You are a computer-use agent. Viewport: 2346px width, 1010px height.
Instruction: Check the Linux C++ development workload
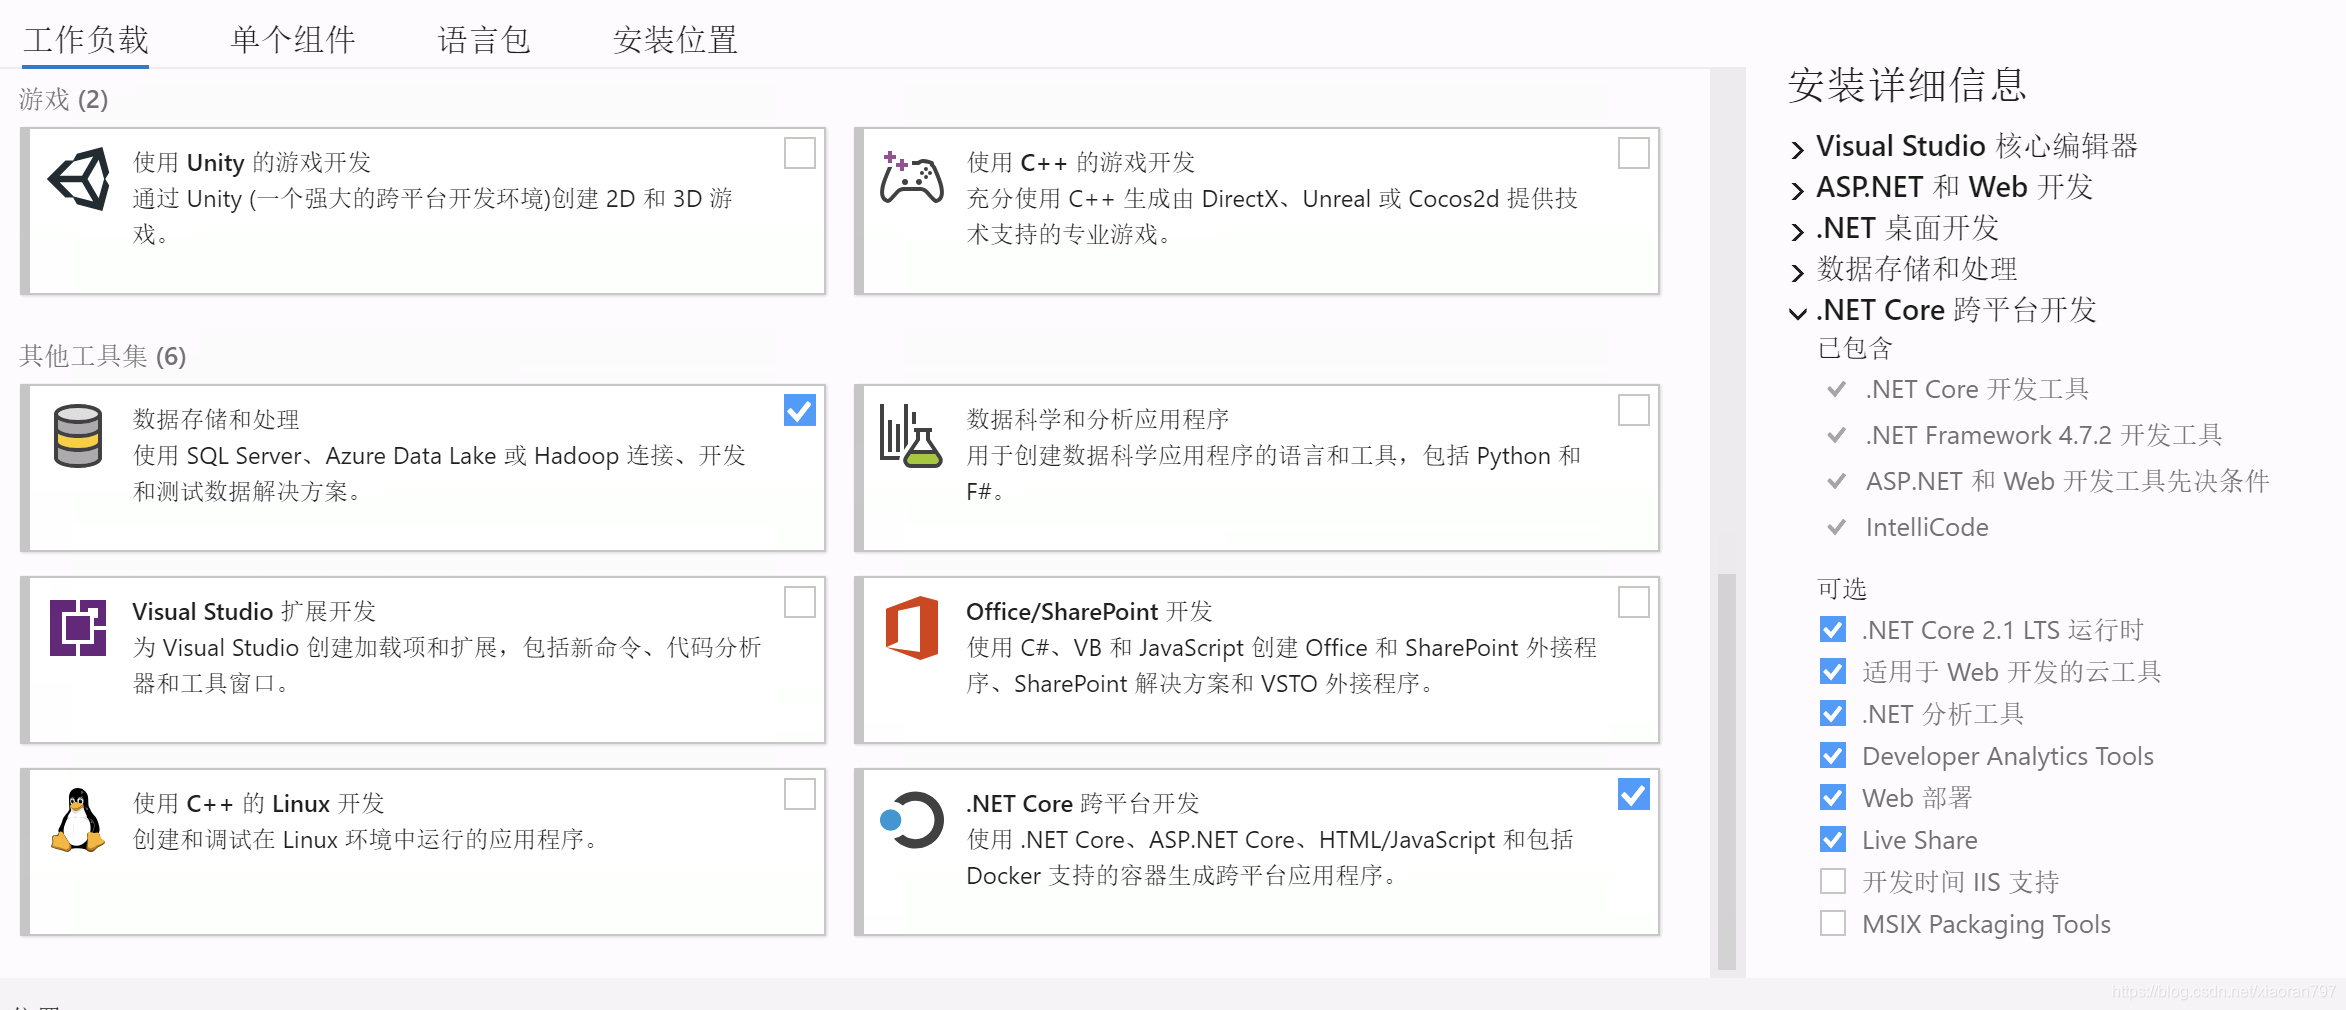point(800,794)
